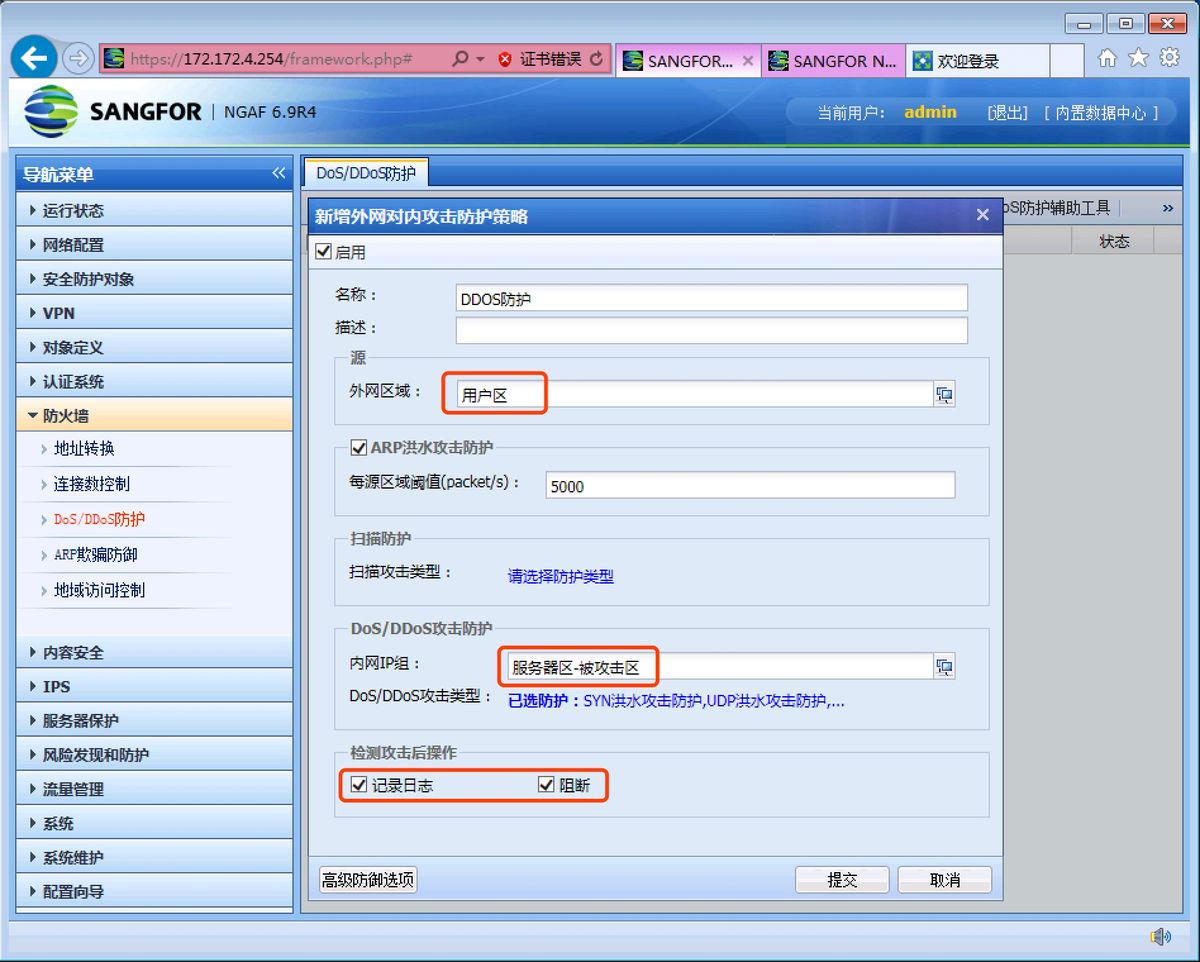Submit the policy with 提交 button
The width and height of the screenshot is (1200, 962).
pyautogui.click(x=841, y=879)
